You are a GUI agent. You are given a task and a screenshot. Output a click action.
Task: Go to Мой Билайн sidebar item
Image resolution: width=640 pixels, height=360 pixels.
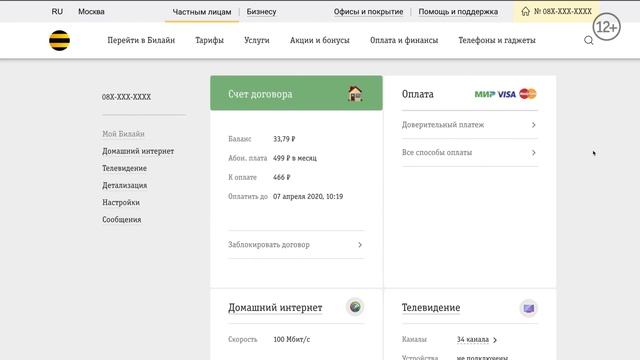tap(123, 134)
